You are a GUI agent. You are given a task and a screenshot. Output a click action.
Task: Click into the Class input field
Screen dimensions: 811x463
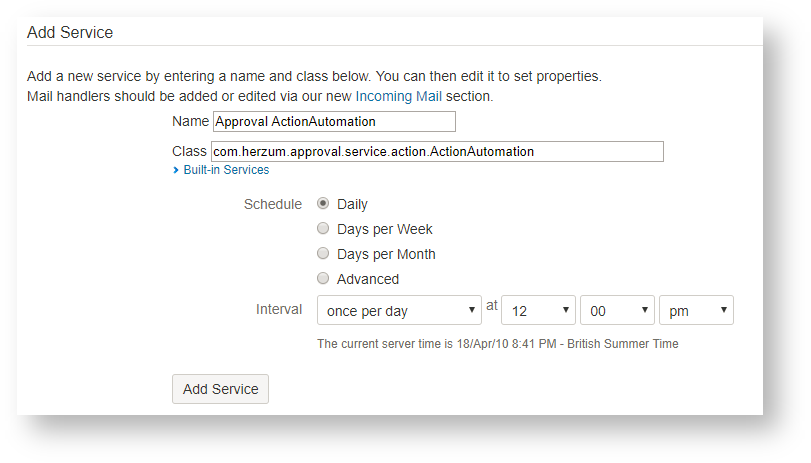click(x=437, y=151)
